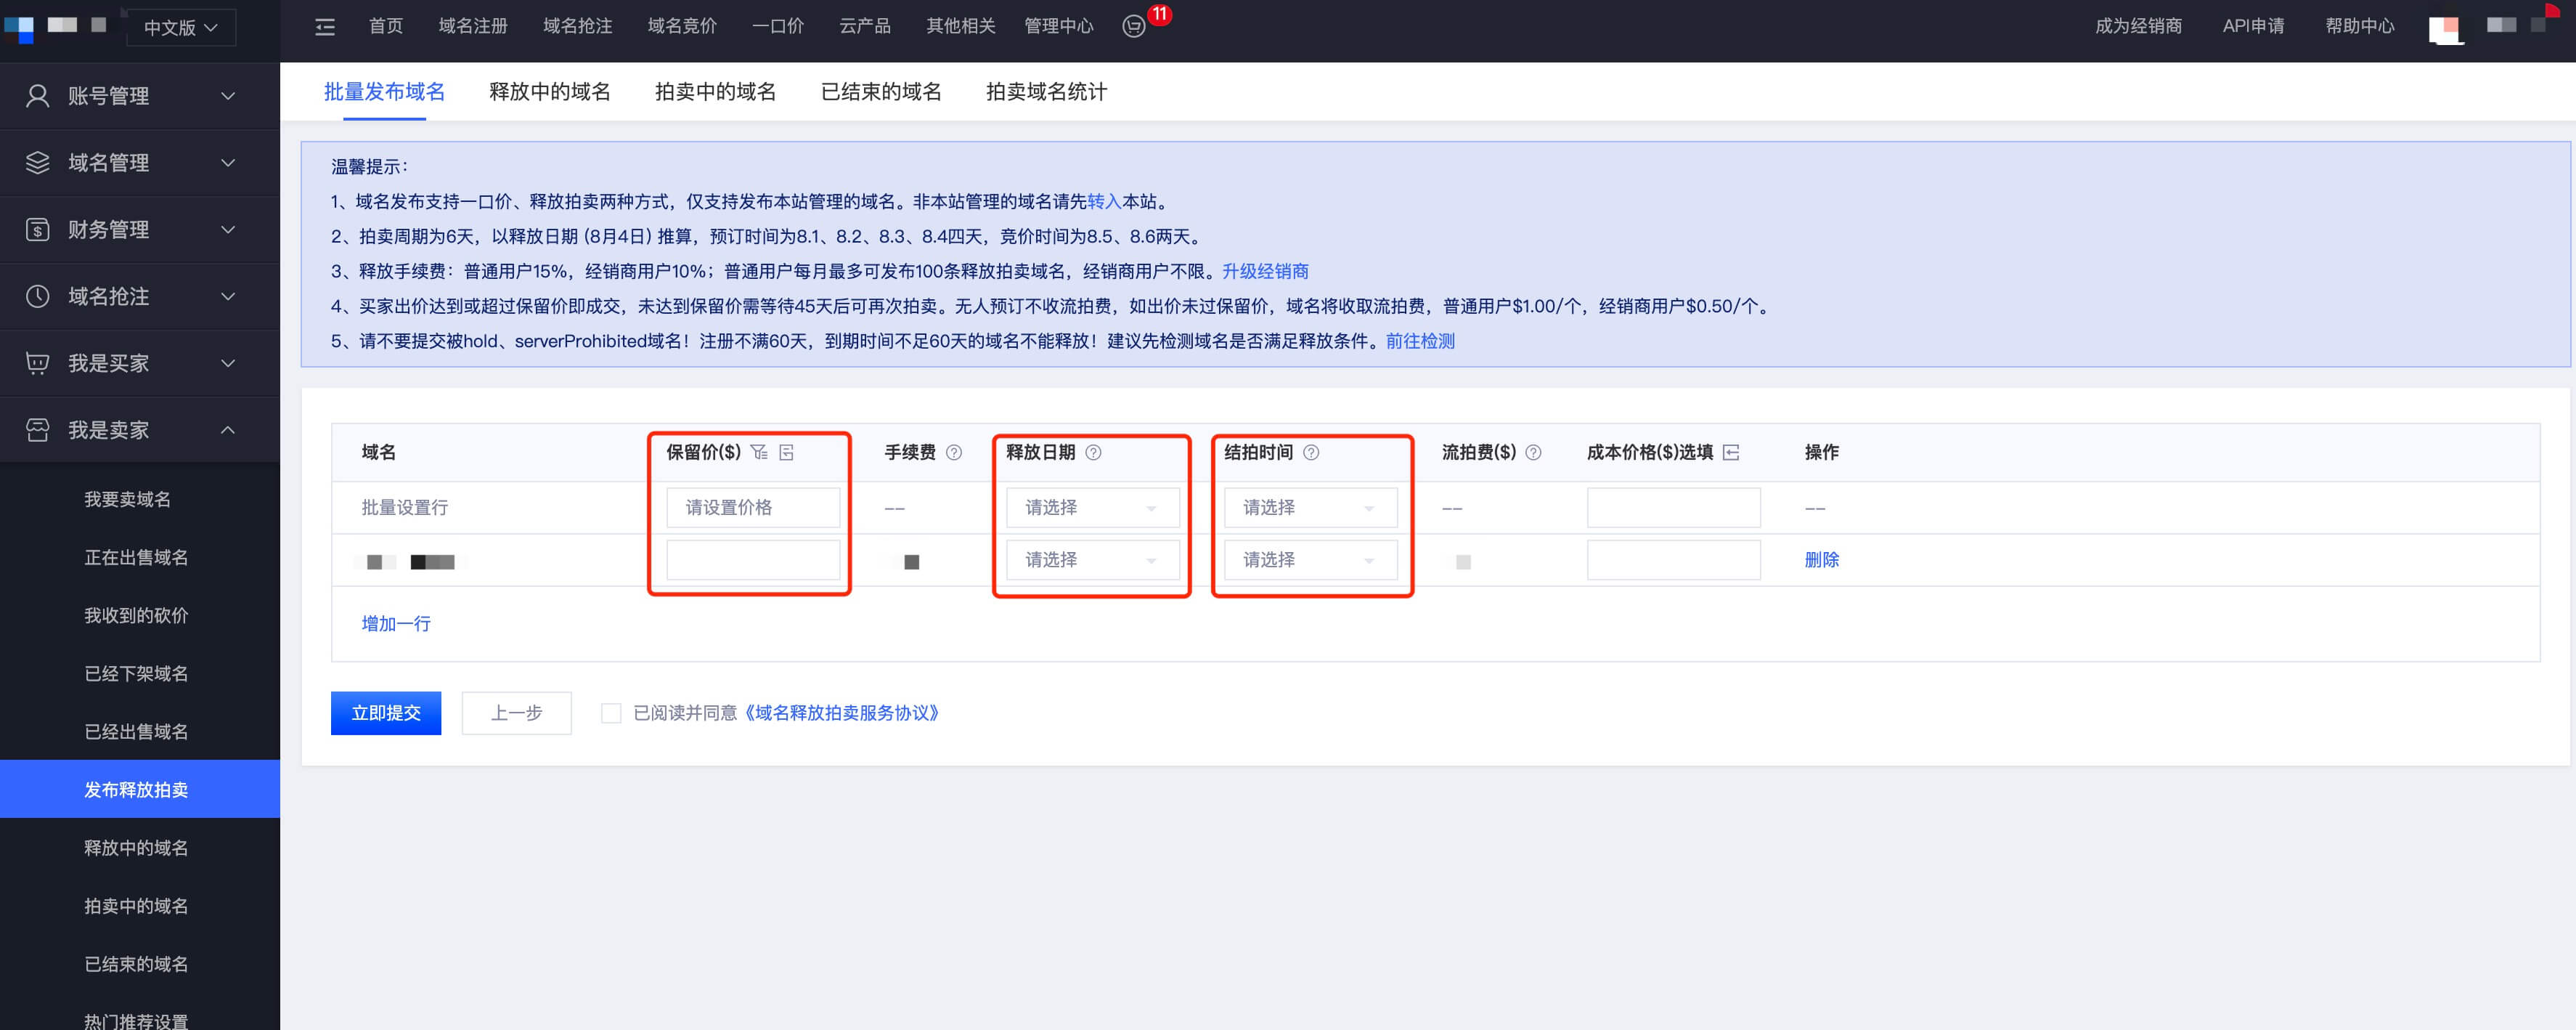Click the 增加一行 link
The image size is (2576, 1030).
396,623
